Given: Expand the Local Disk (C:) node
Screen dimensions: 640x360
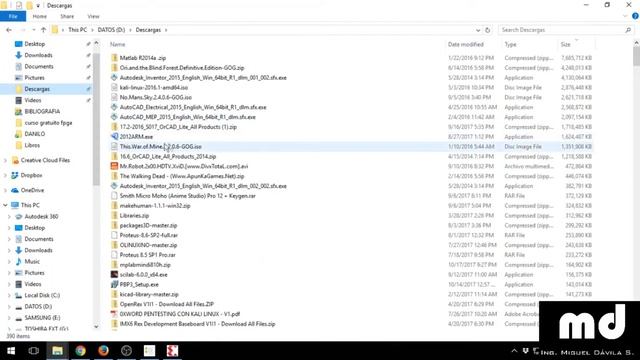Looking at the screenshot, I should (x=9, y=295).
